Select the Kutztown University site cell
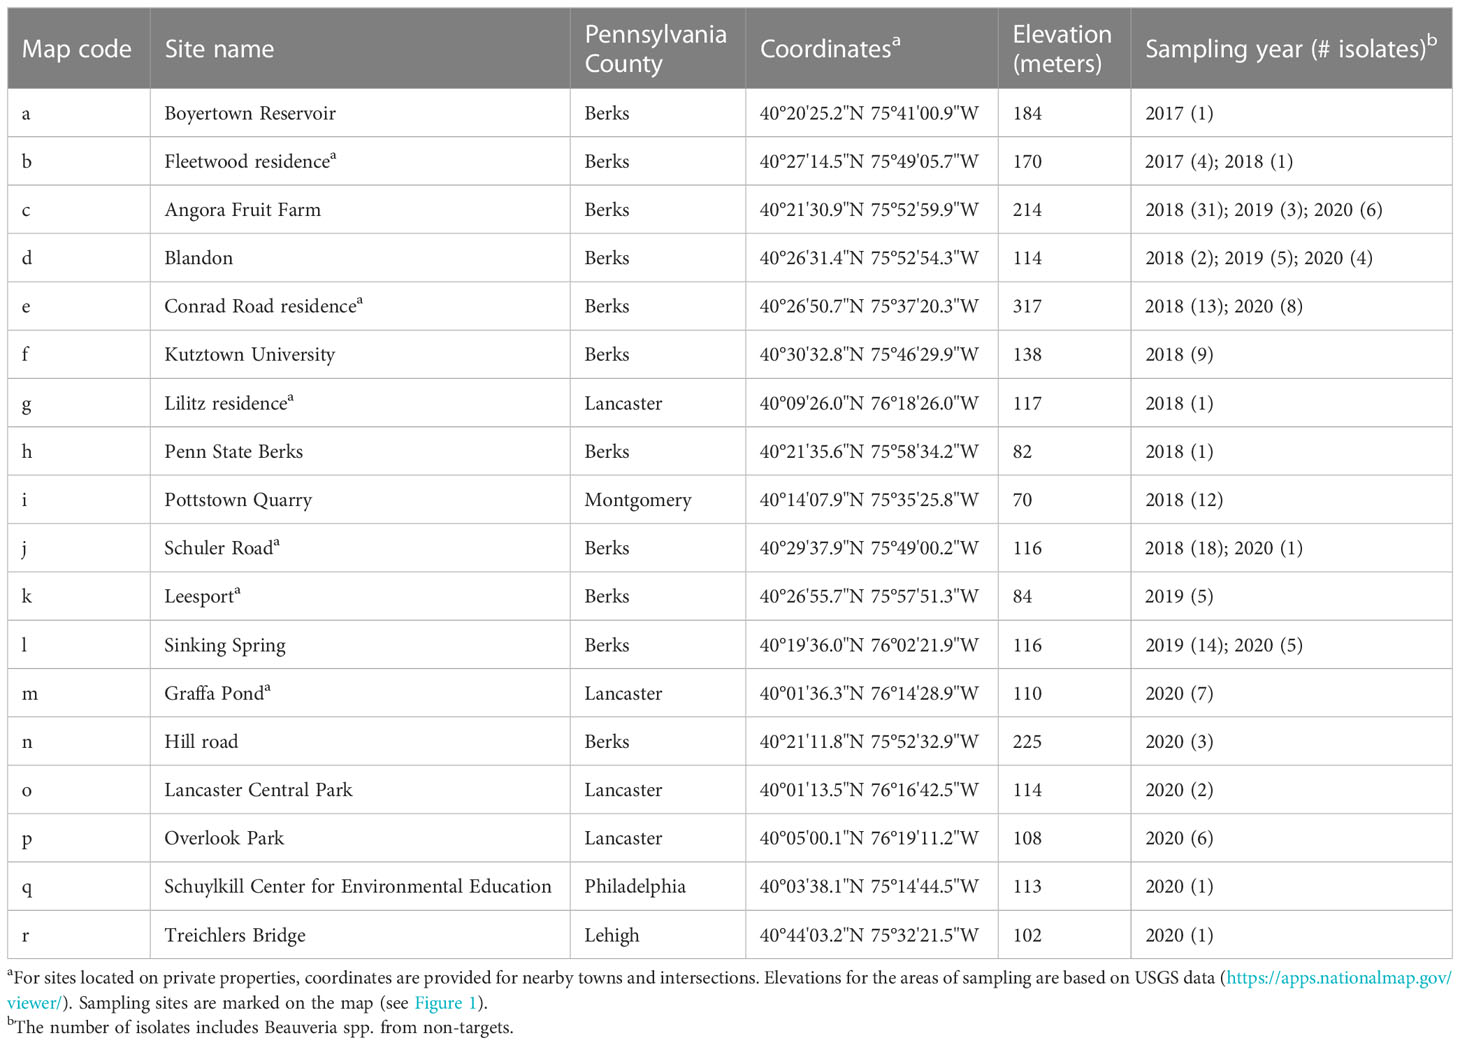 click(249, 355)
